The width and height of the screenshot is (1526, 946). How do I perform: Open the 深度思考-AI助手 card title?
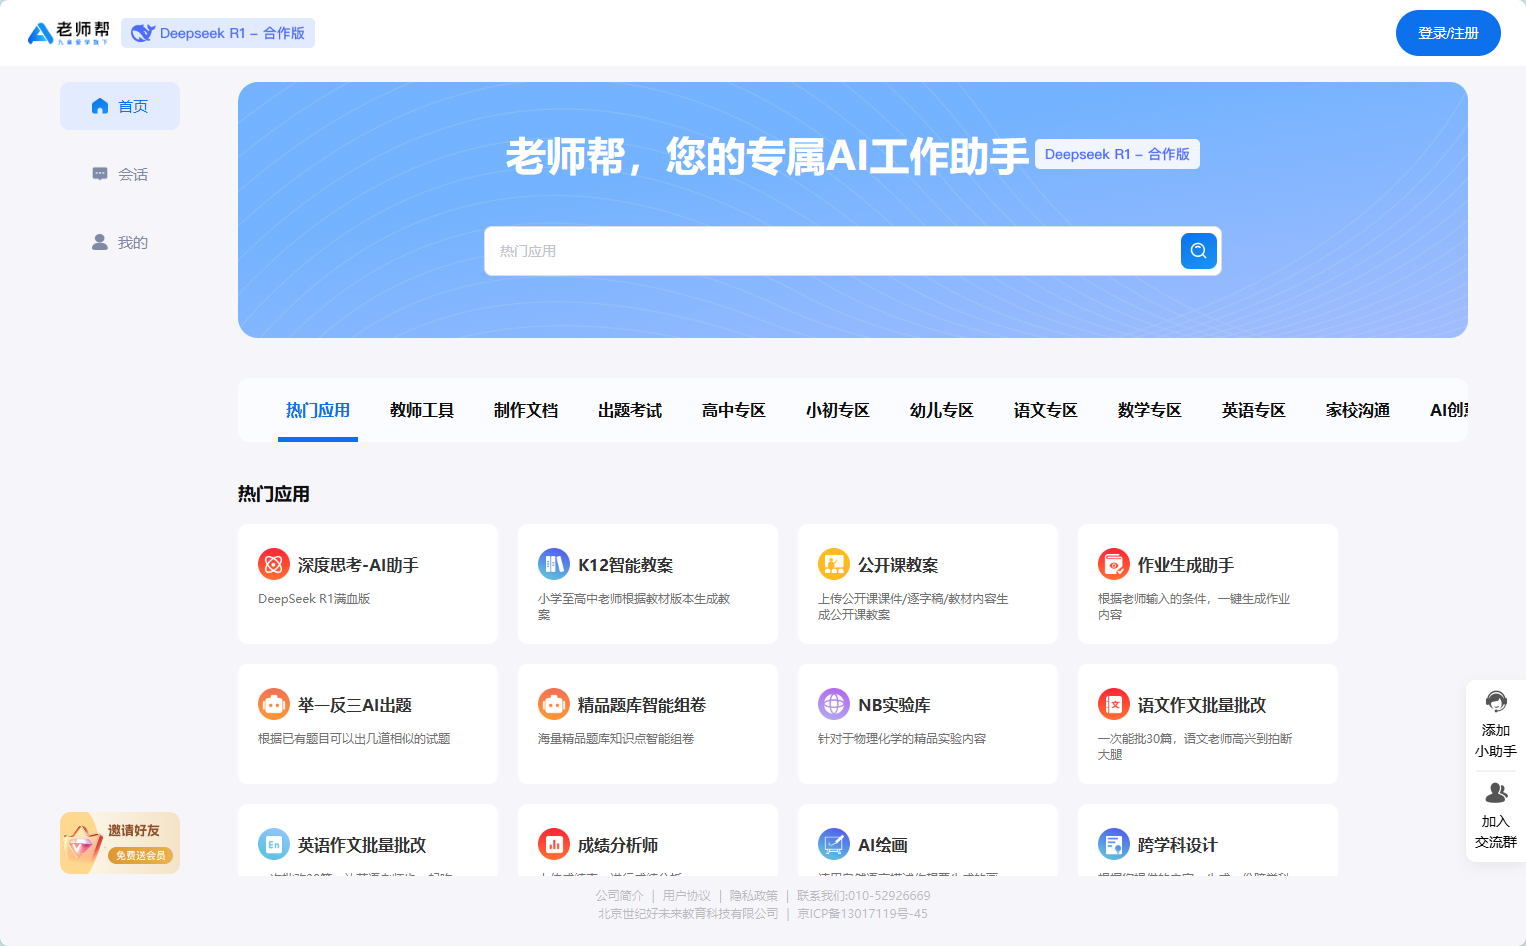tap(358, 565)
